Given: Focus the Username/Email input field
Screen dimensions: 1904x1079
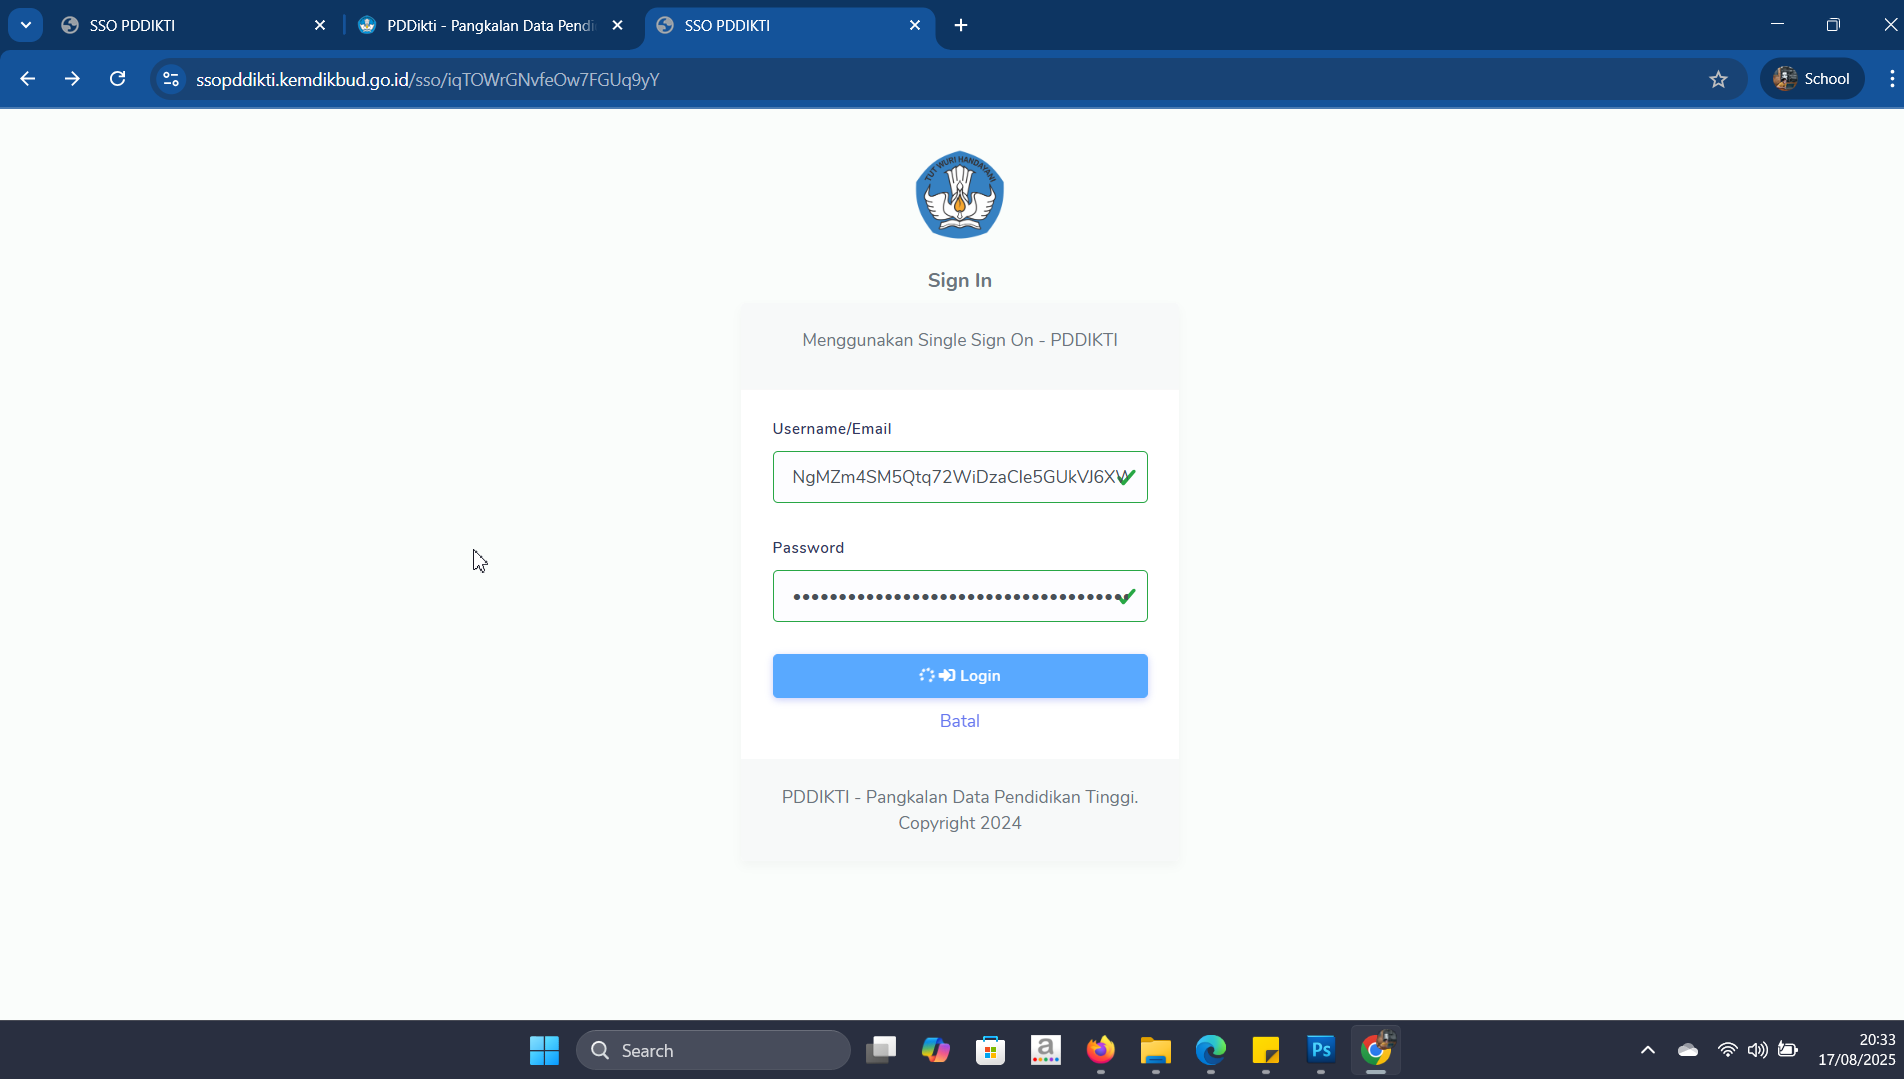Looking at the screenshot, I should pos(960,477).
